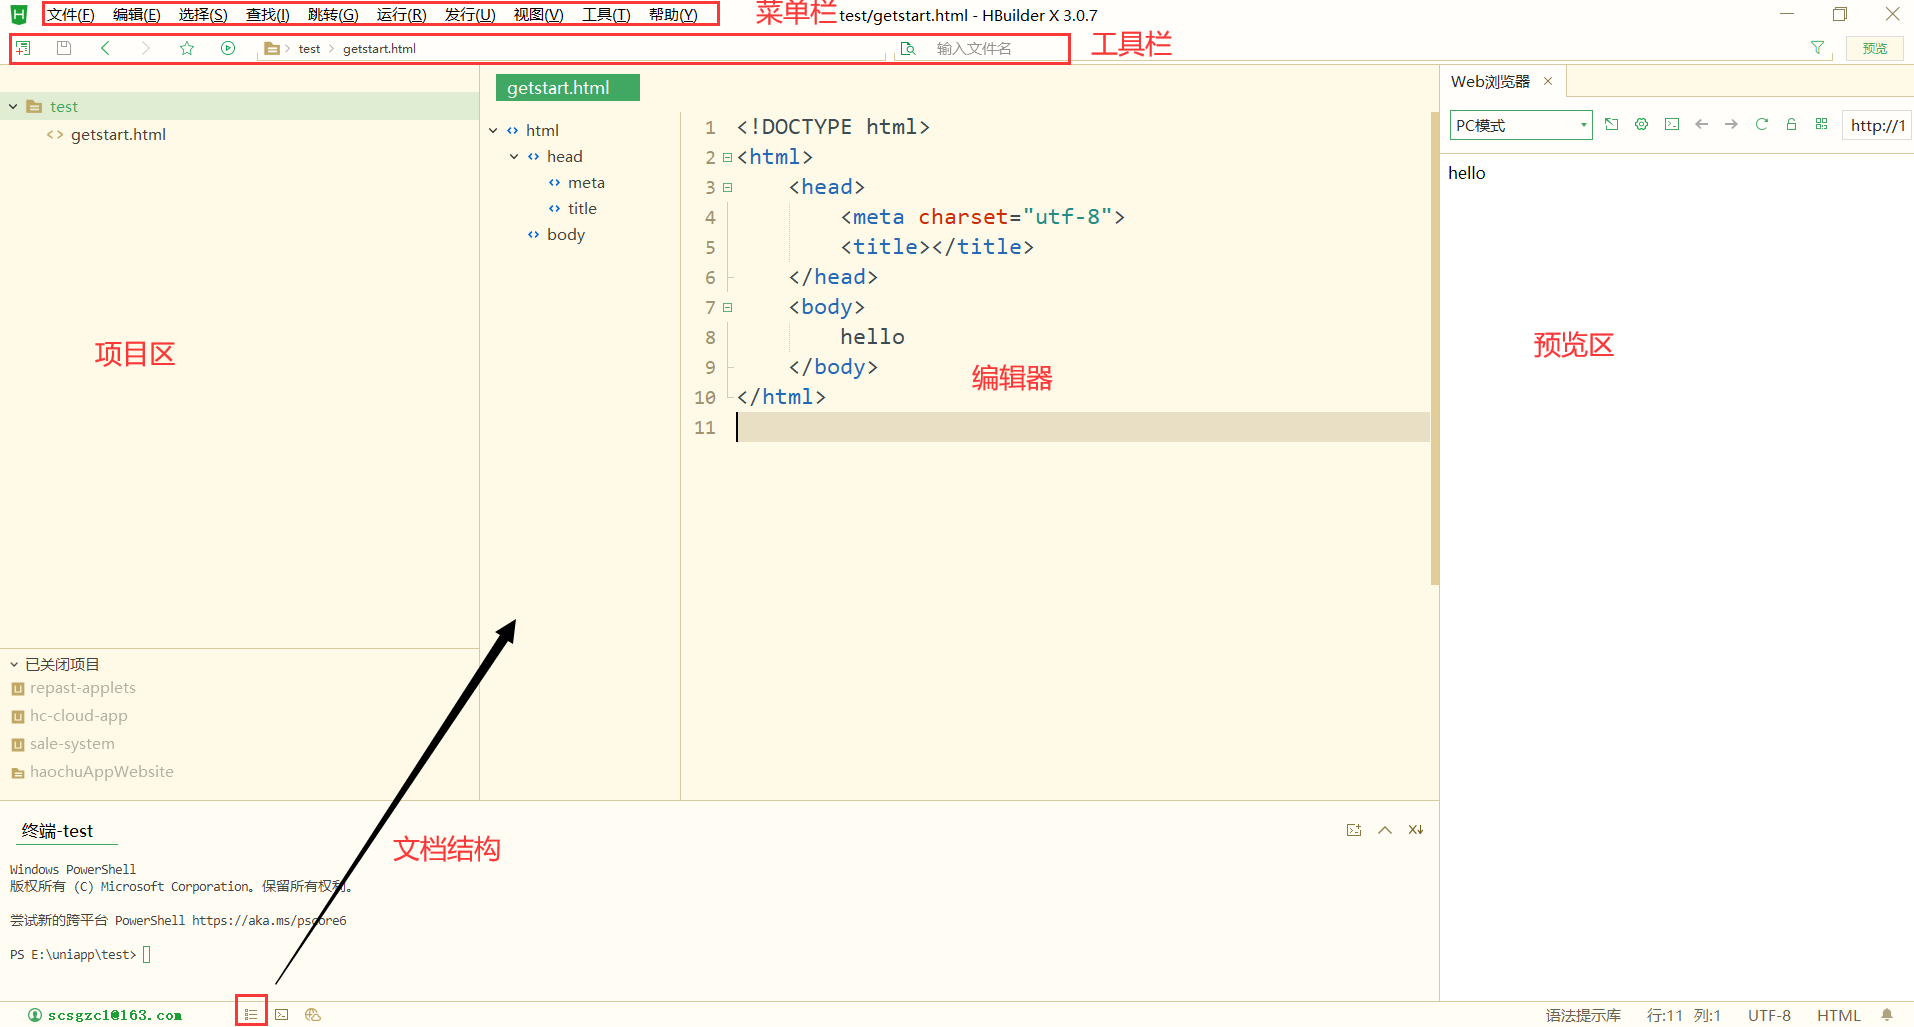Click the star bookmark icon in toolbar
Screen dimensions: 1914x1027
coord(187,48)
